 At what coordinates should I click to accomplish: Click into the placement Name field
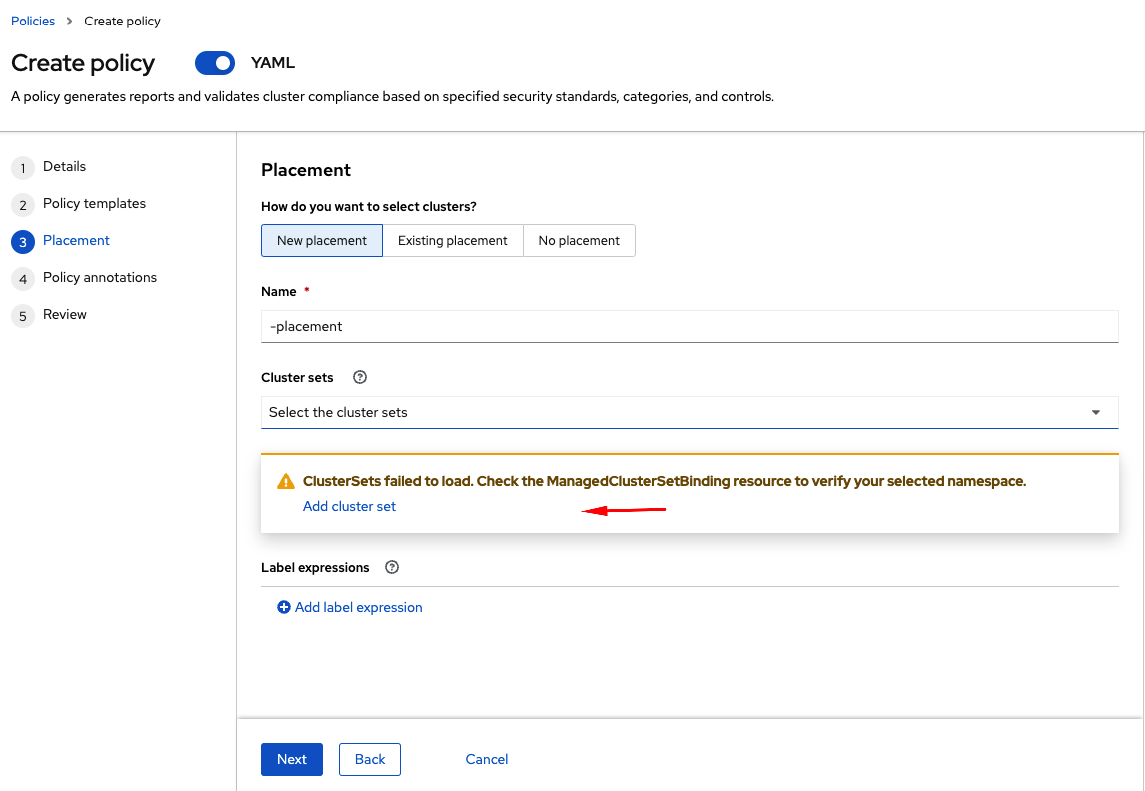(689, 326)
